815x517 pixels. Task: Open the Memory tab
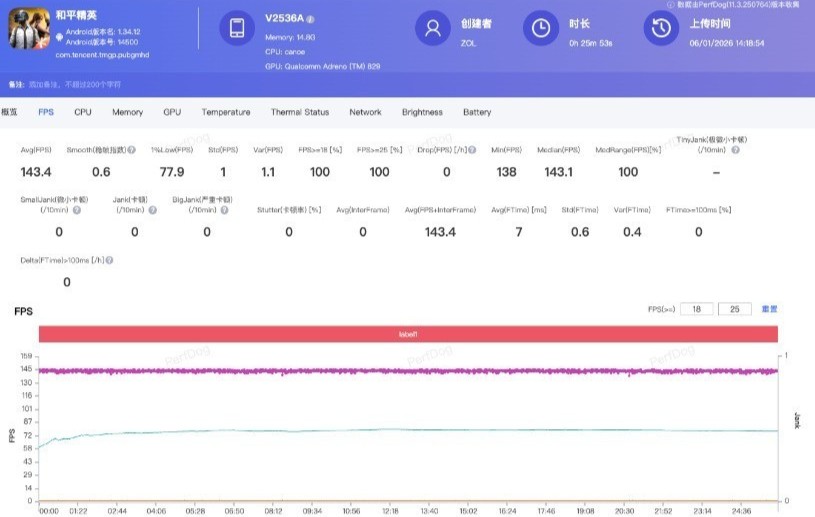point(127,112)
